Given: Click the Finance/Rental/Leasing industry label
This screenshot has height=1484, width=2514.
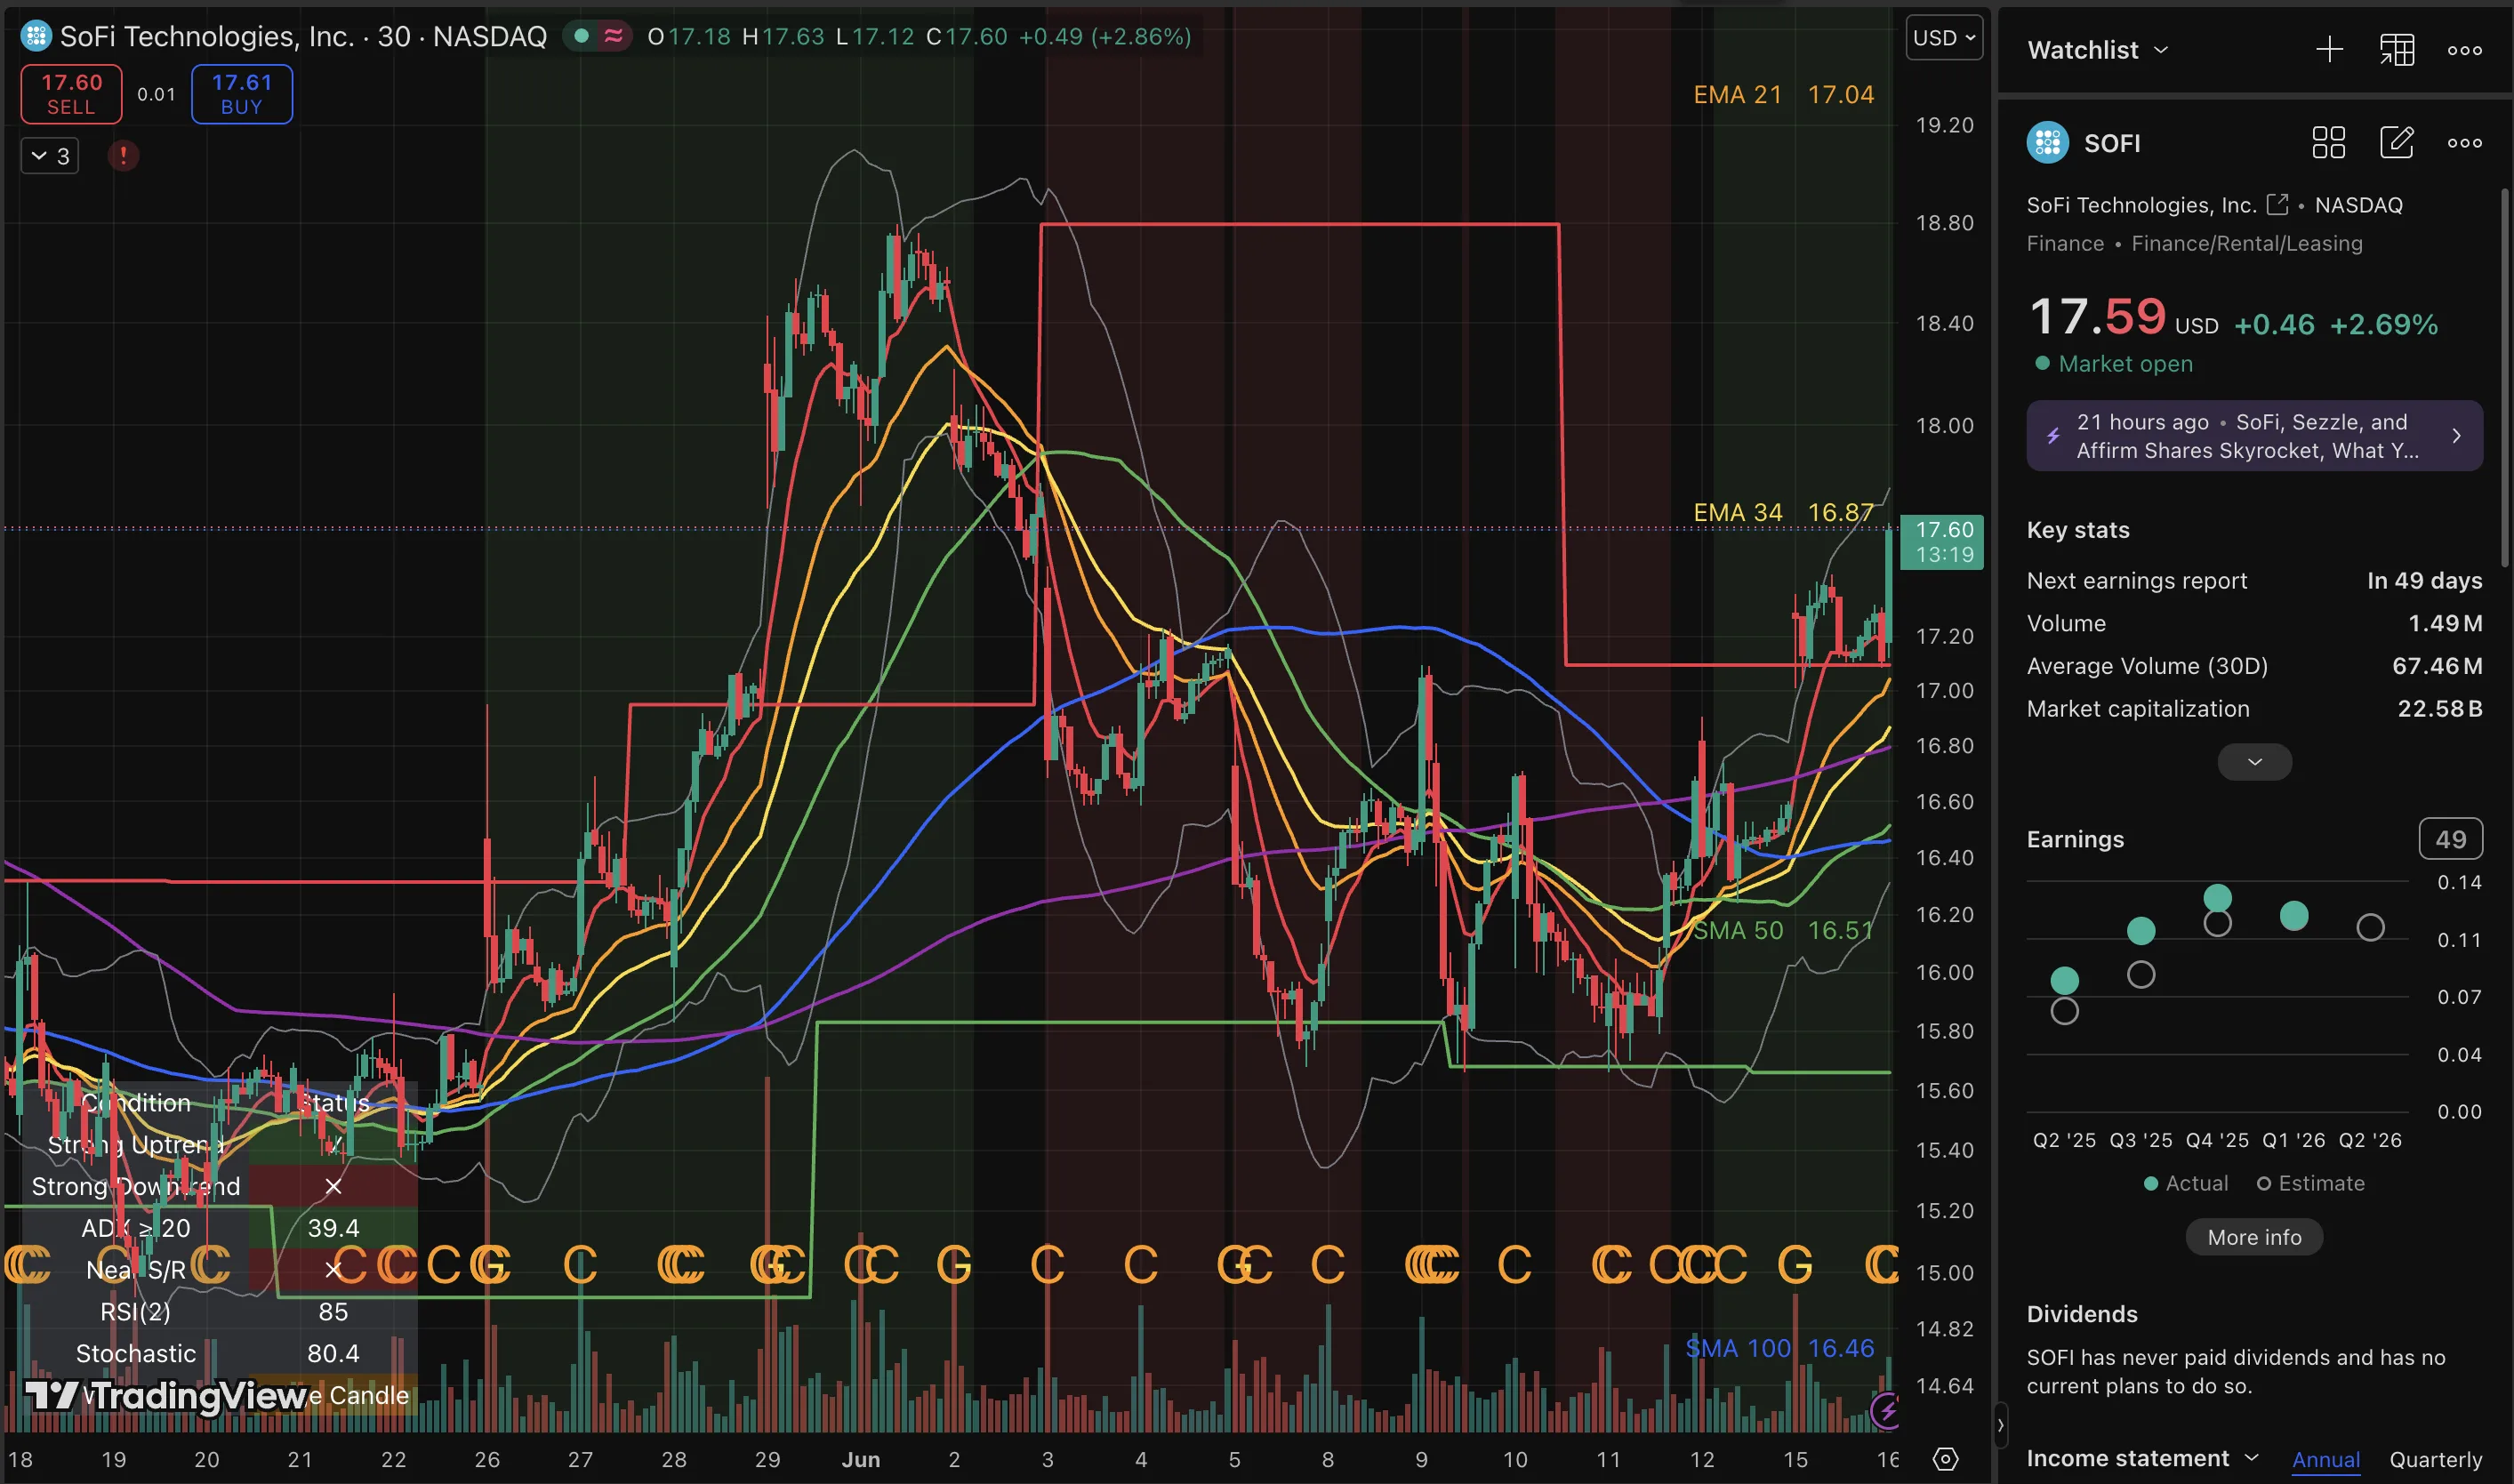Looking at the screenshot, I should click(2247, 244).
